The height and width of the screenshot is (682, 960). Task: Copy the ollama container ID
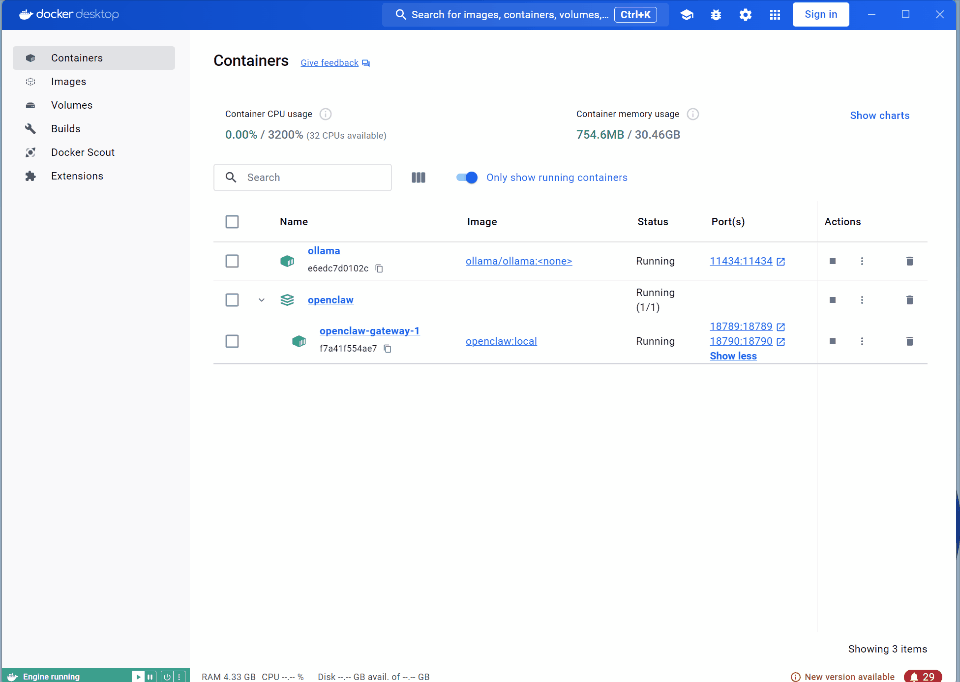[x=380, y=268]
